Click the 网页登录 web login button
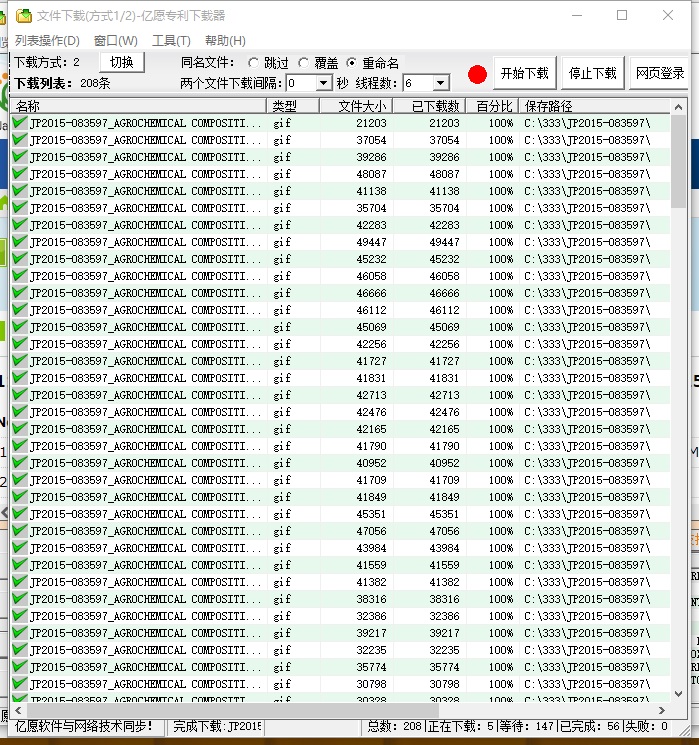Image resolution: width=699 pixels, height=745 pixels. tap(660, 73)
